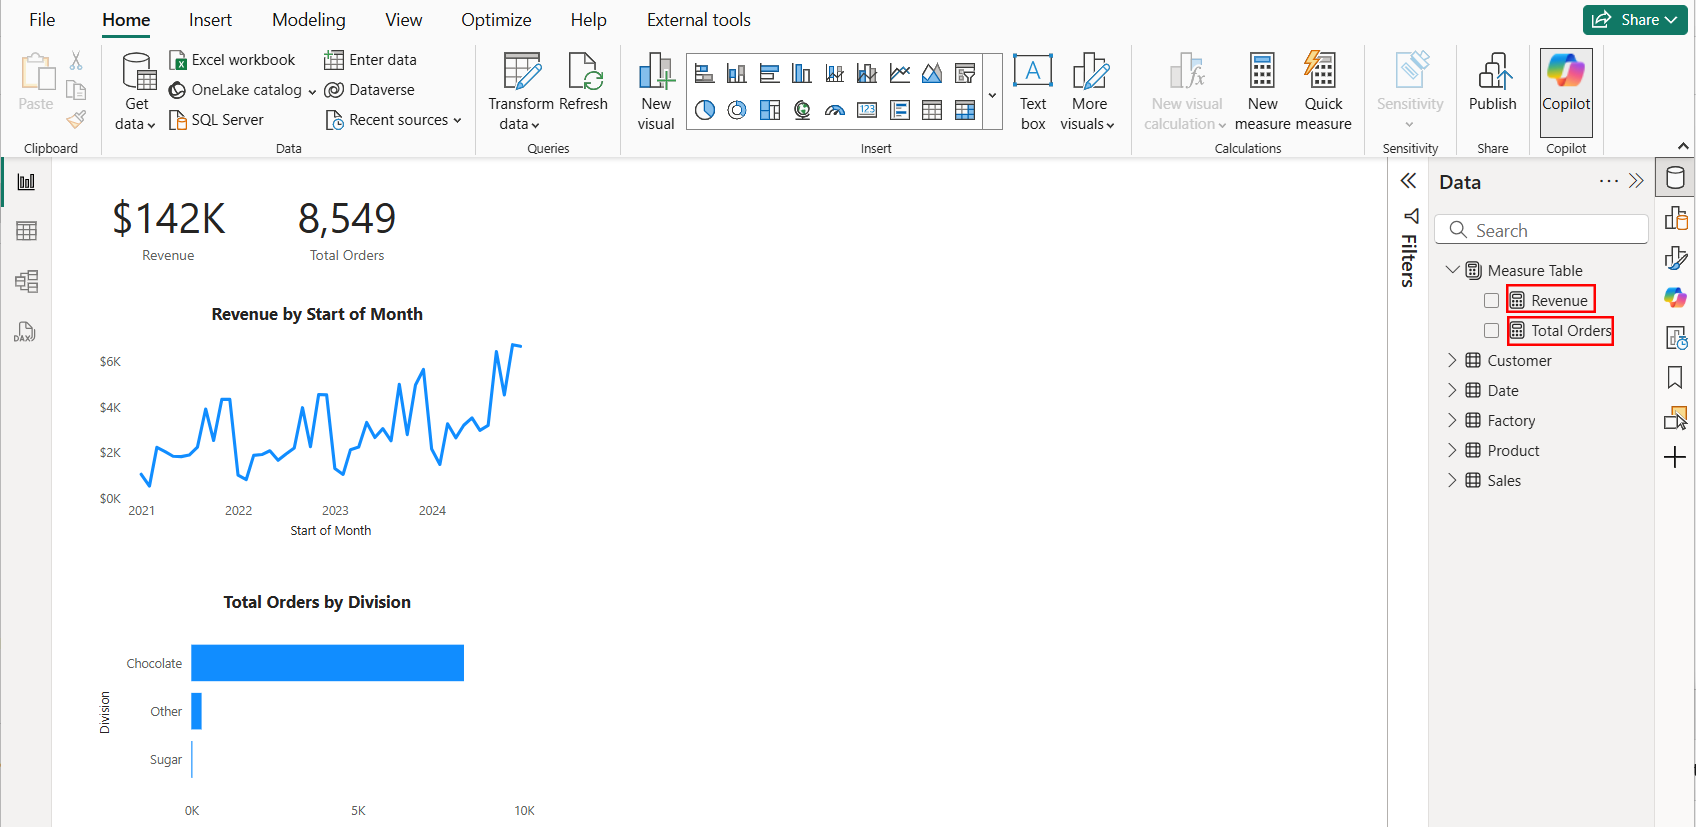1696x827 pixels.
Task: Insert a matrix visual
Action: [965, 110]
